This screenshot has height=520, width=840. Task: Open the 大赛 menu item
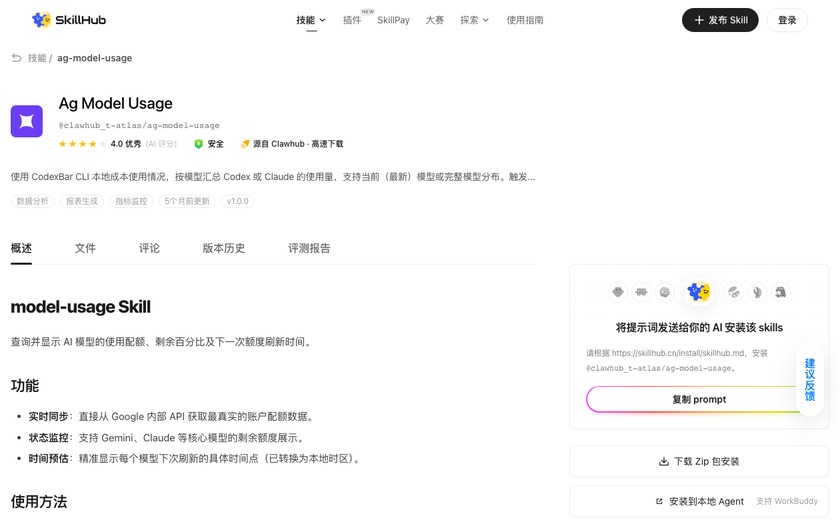pyautogui.click(x=434, y=20)
